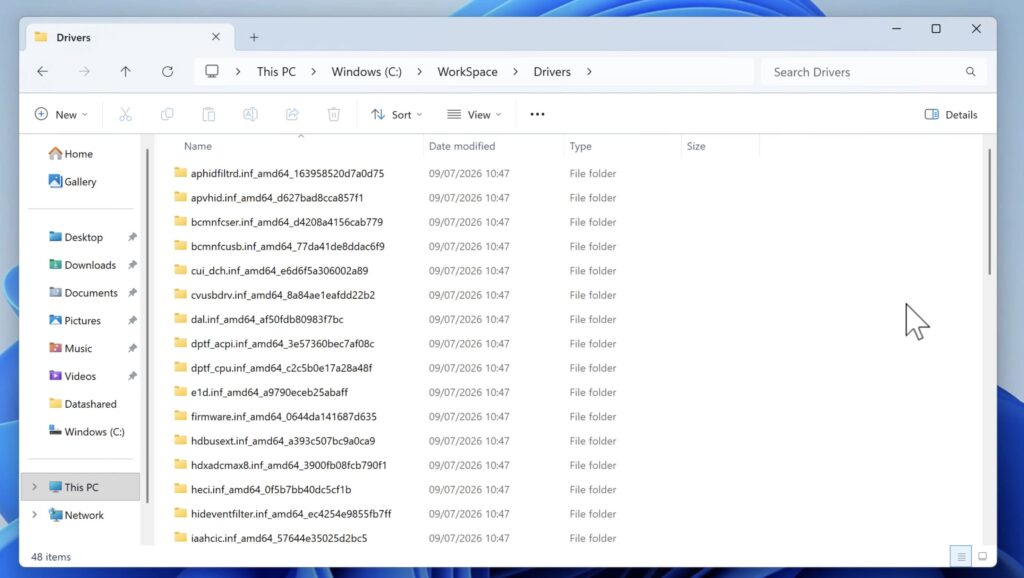Click the Drivers breadcrumb segment

pos(552,72)
